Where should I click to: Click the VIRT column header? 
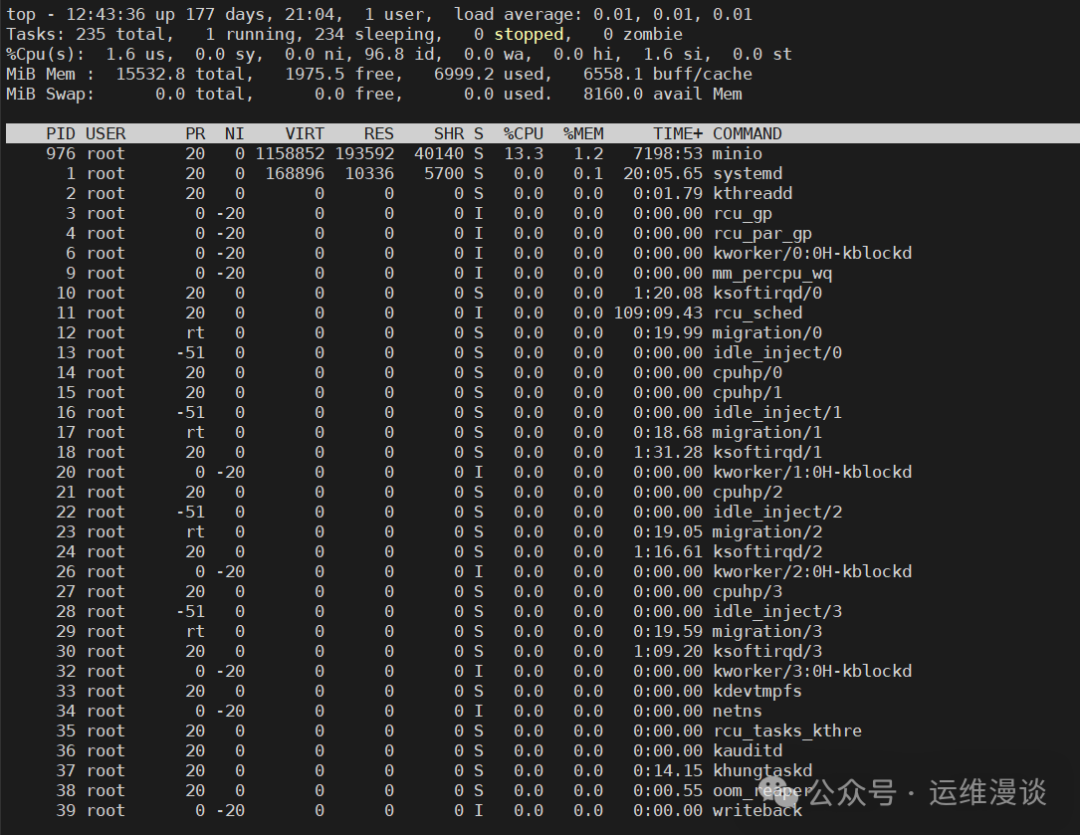pyautogui.click(x=304, y=133)
